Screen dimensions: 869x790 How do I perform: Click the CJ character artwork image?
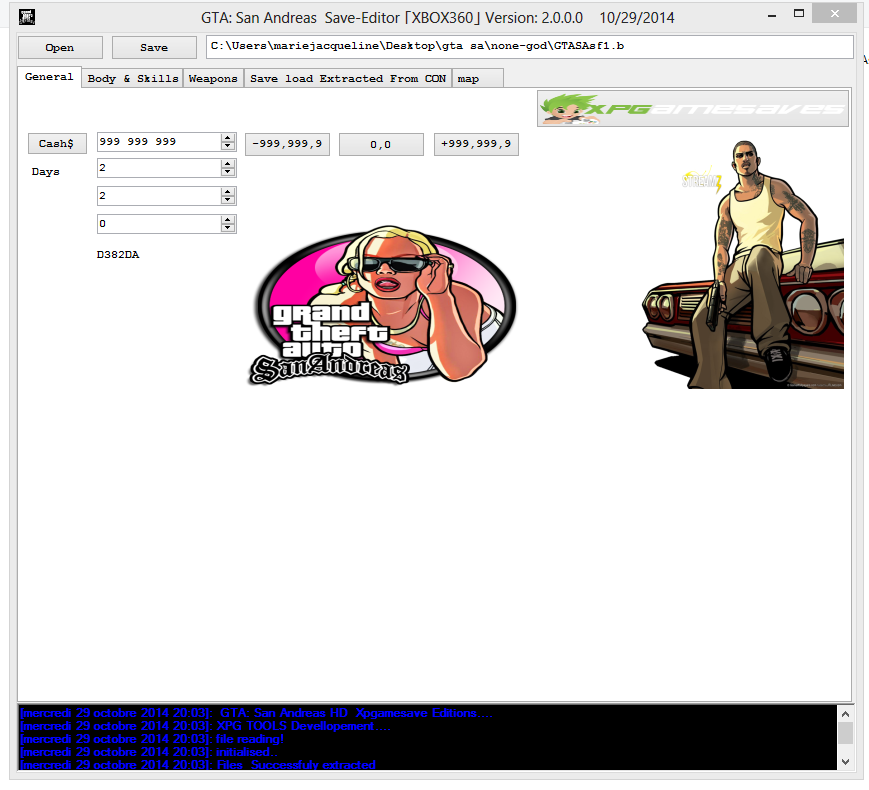click(744, 263)
